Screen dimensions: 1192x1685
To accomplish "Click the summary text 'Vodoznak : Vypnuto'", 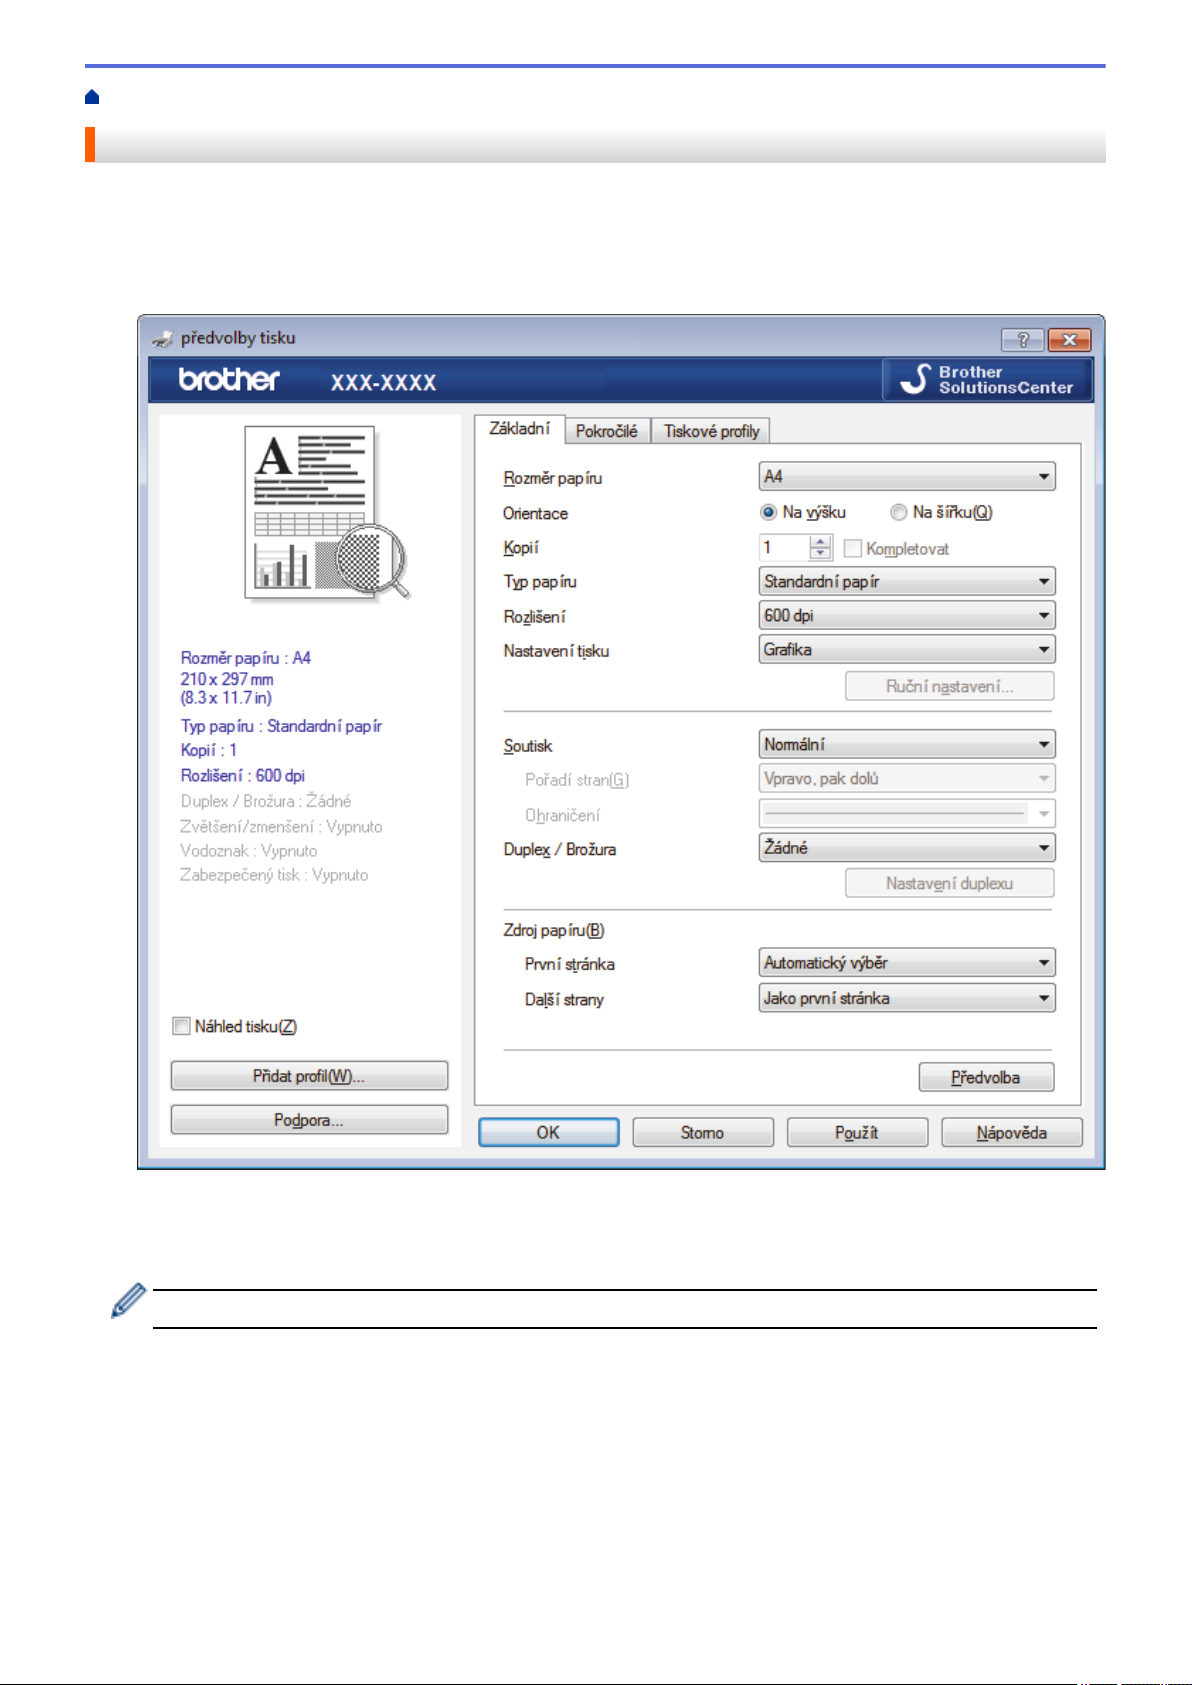I will click(249, 851).
